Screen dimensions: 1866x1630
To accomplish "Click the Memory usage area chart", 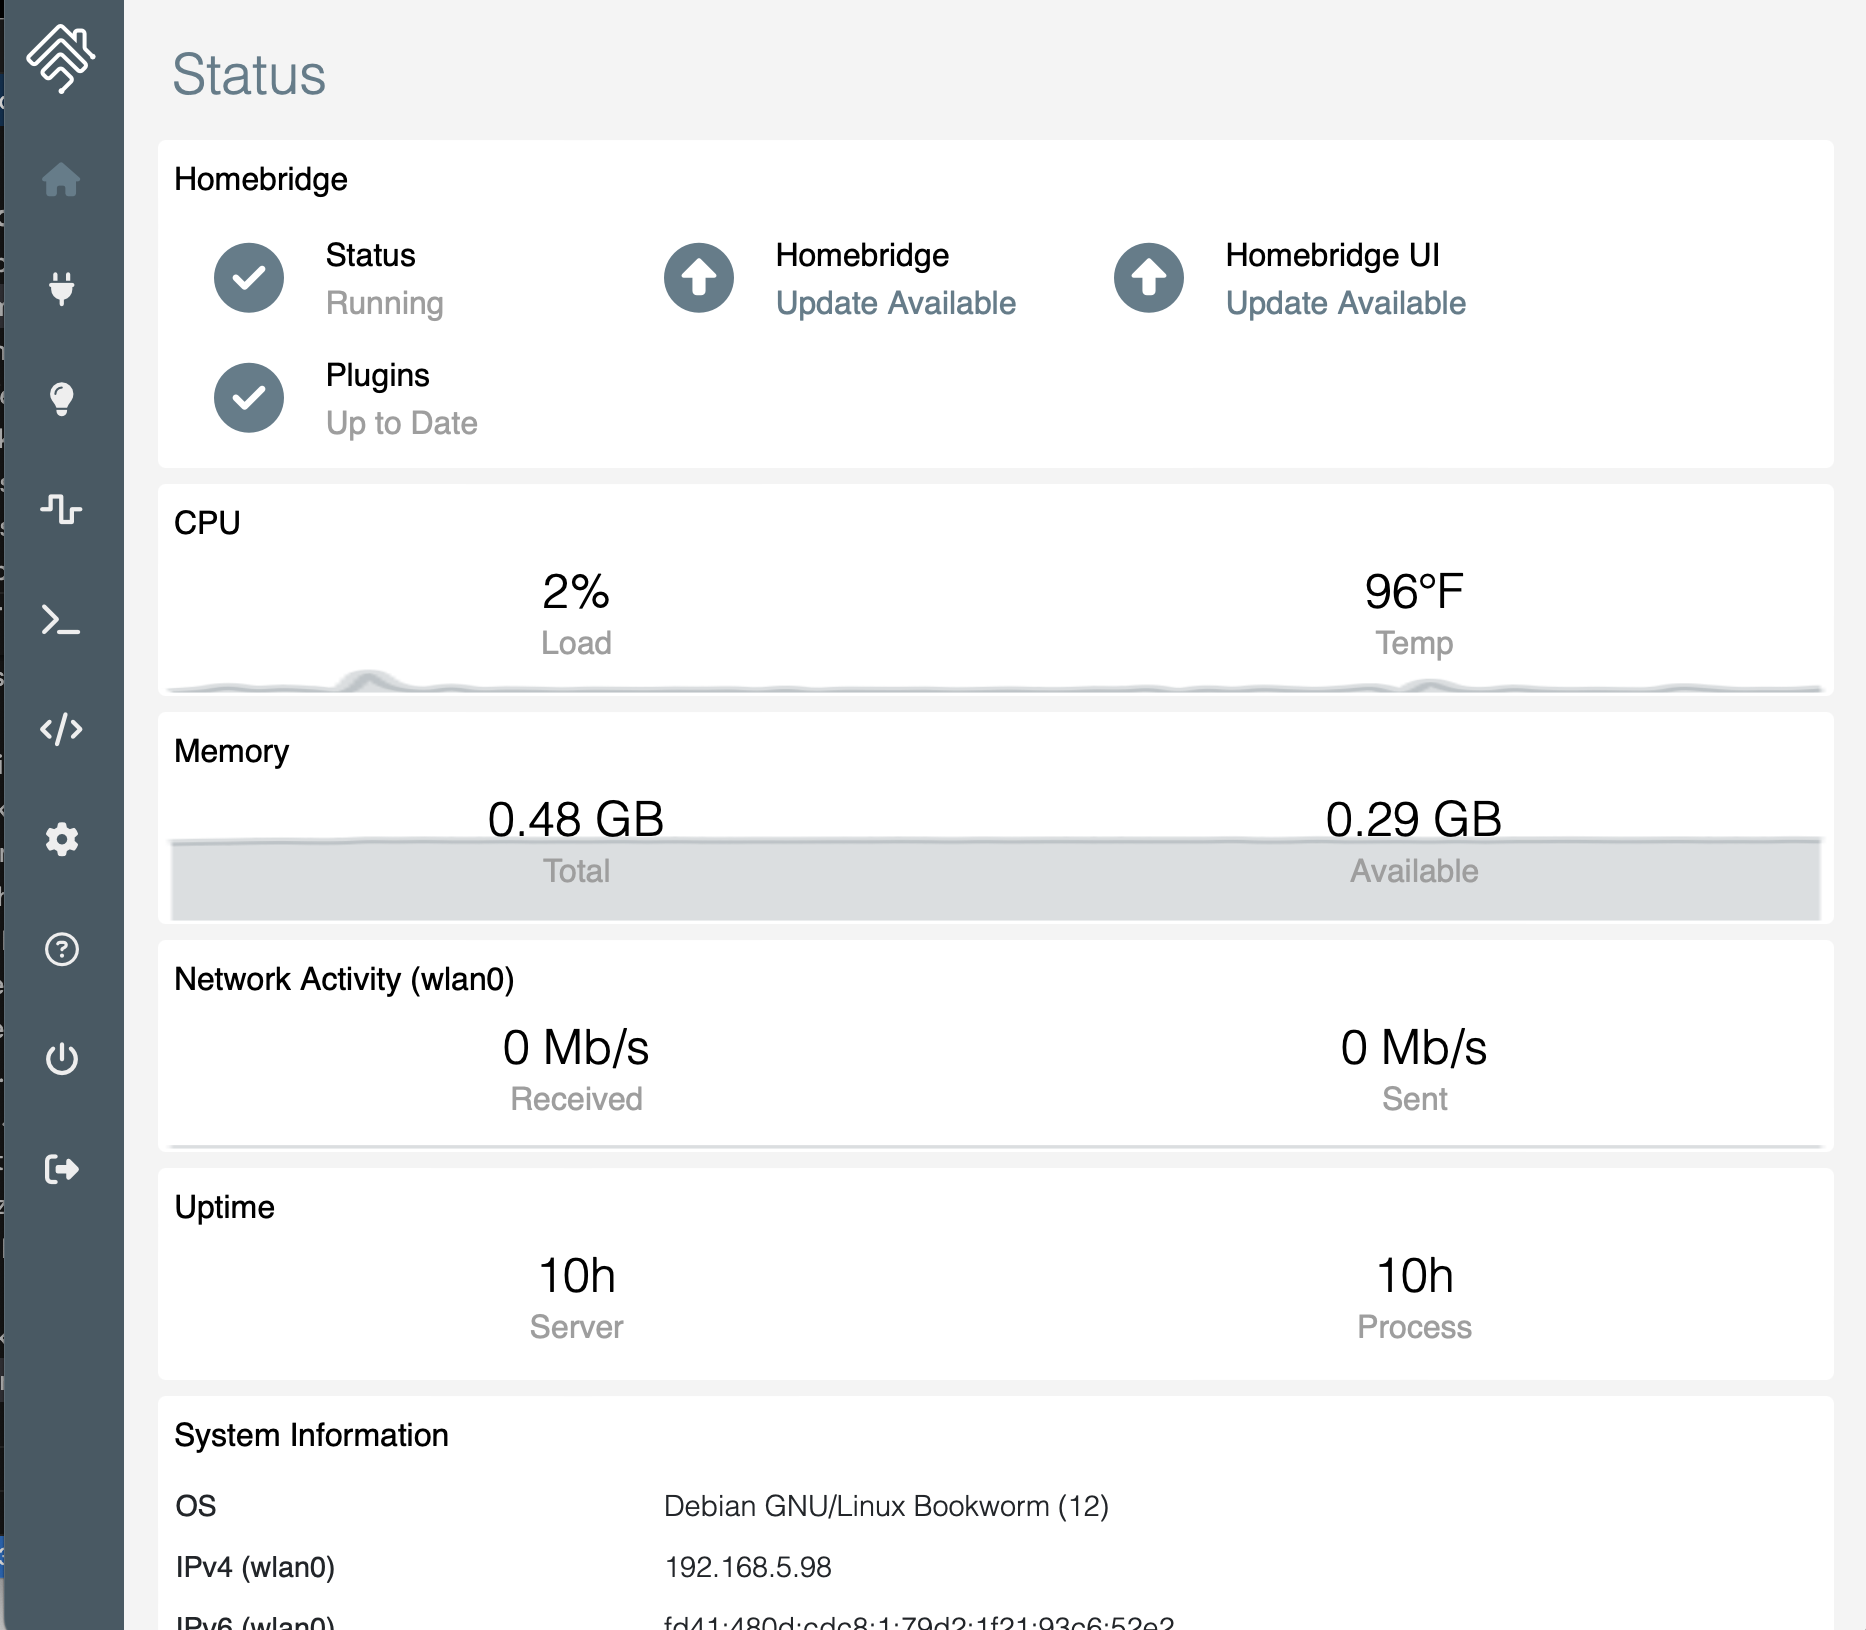I will click(995, 880).
